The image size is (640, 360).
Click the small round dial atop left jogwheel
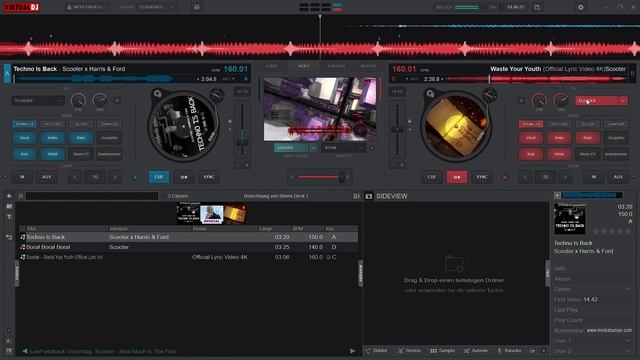(x=216, y=95)
